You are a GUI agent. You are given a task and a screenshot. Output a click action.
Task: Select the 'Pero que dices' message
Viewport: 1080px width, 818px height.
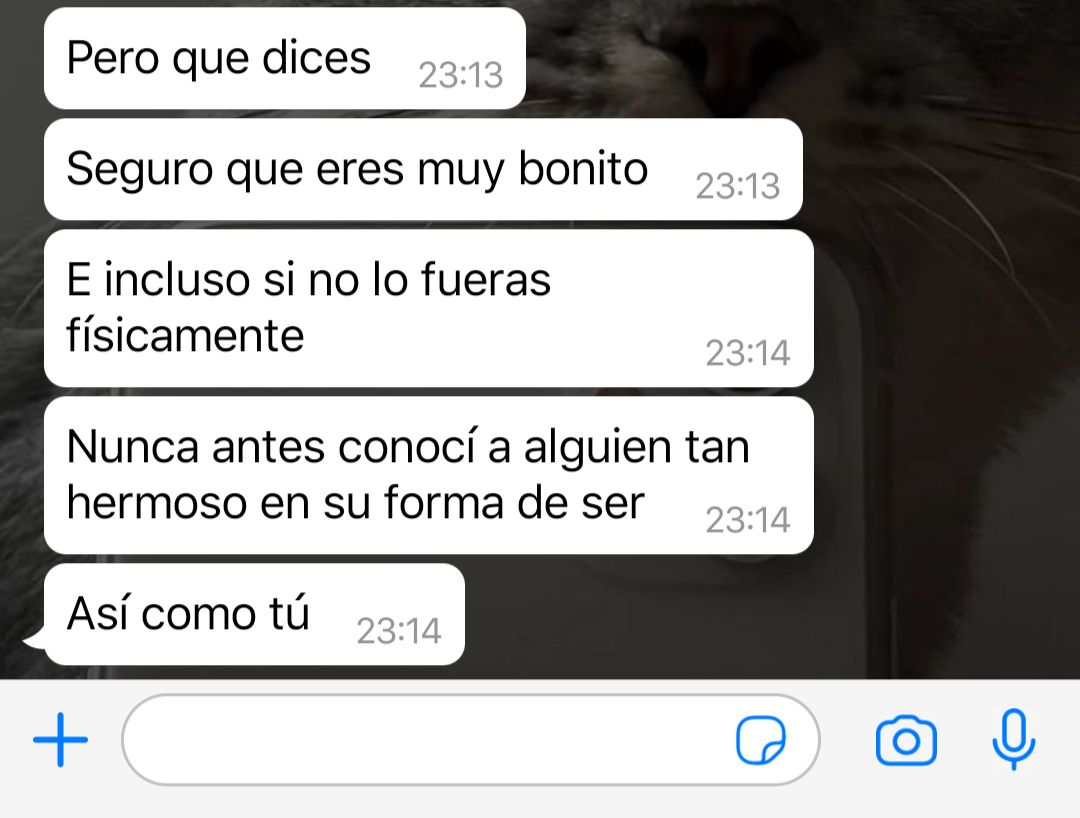[x=284, y=59]
